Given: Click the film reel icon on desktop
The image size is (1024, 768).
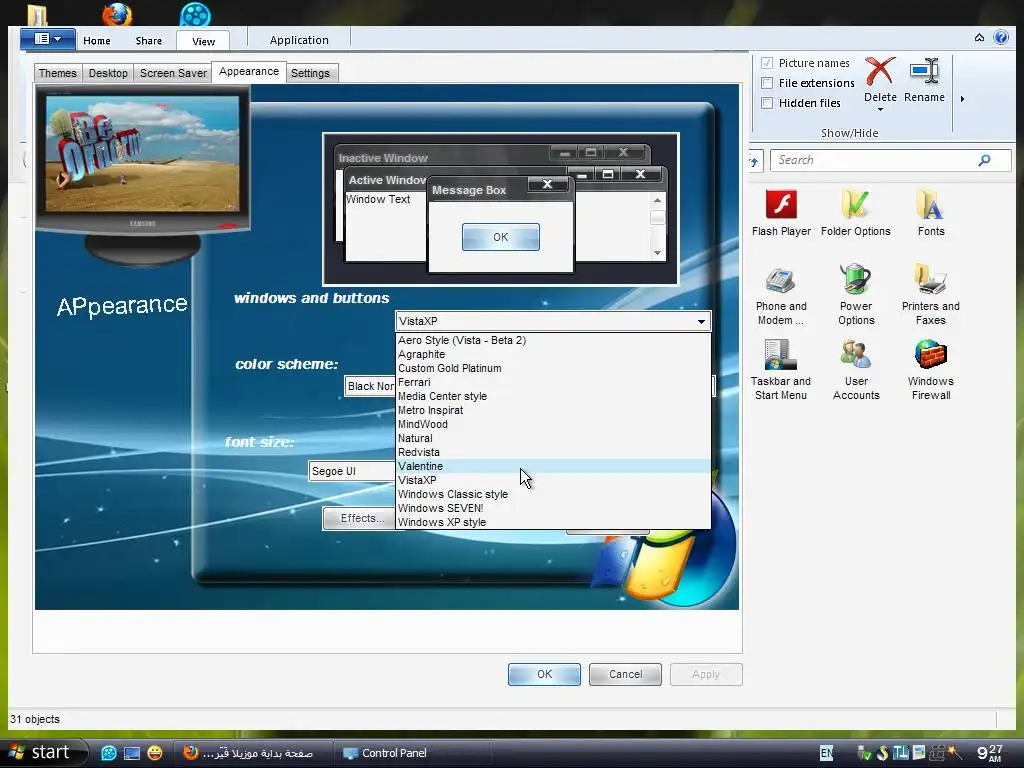Looking at the screenshot, I should pyautogui.click(x=195, y=14).
